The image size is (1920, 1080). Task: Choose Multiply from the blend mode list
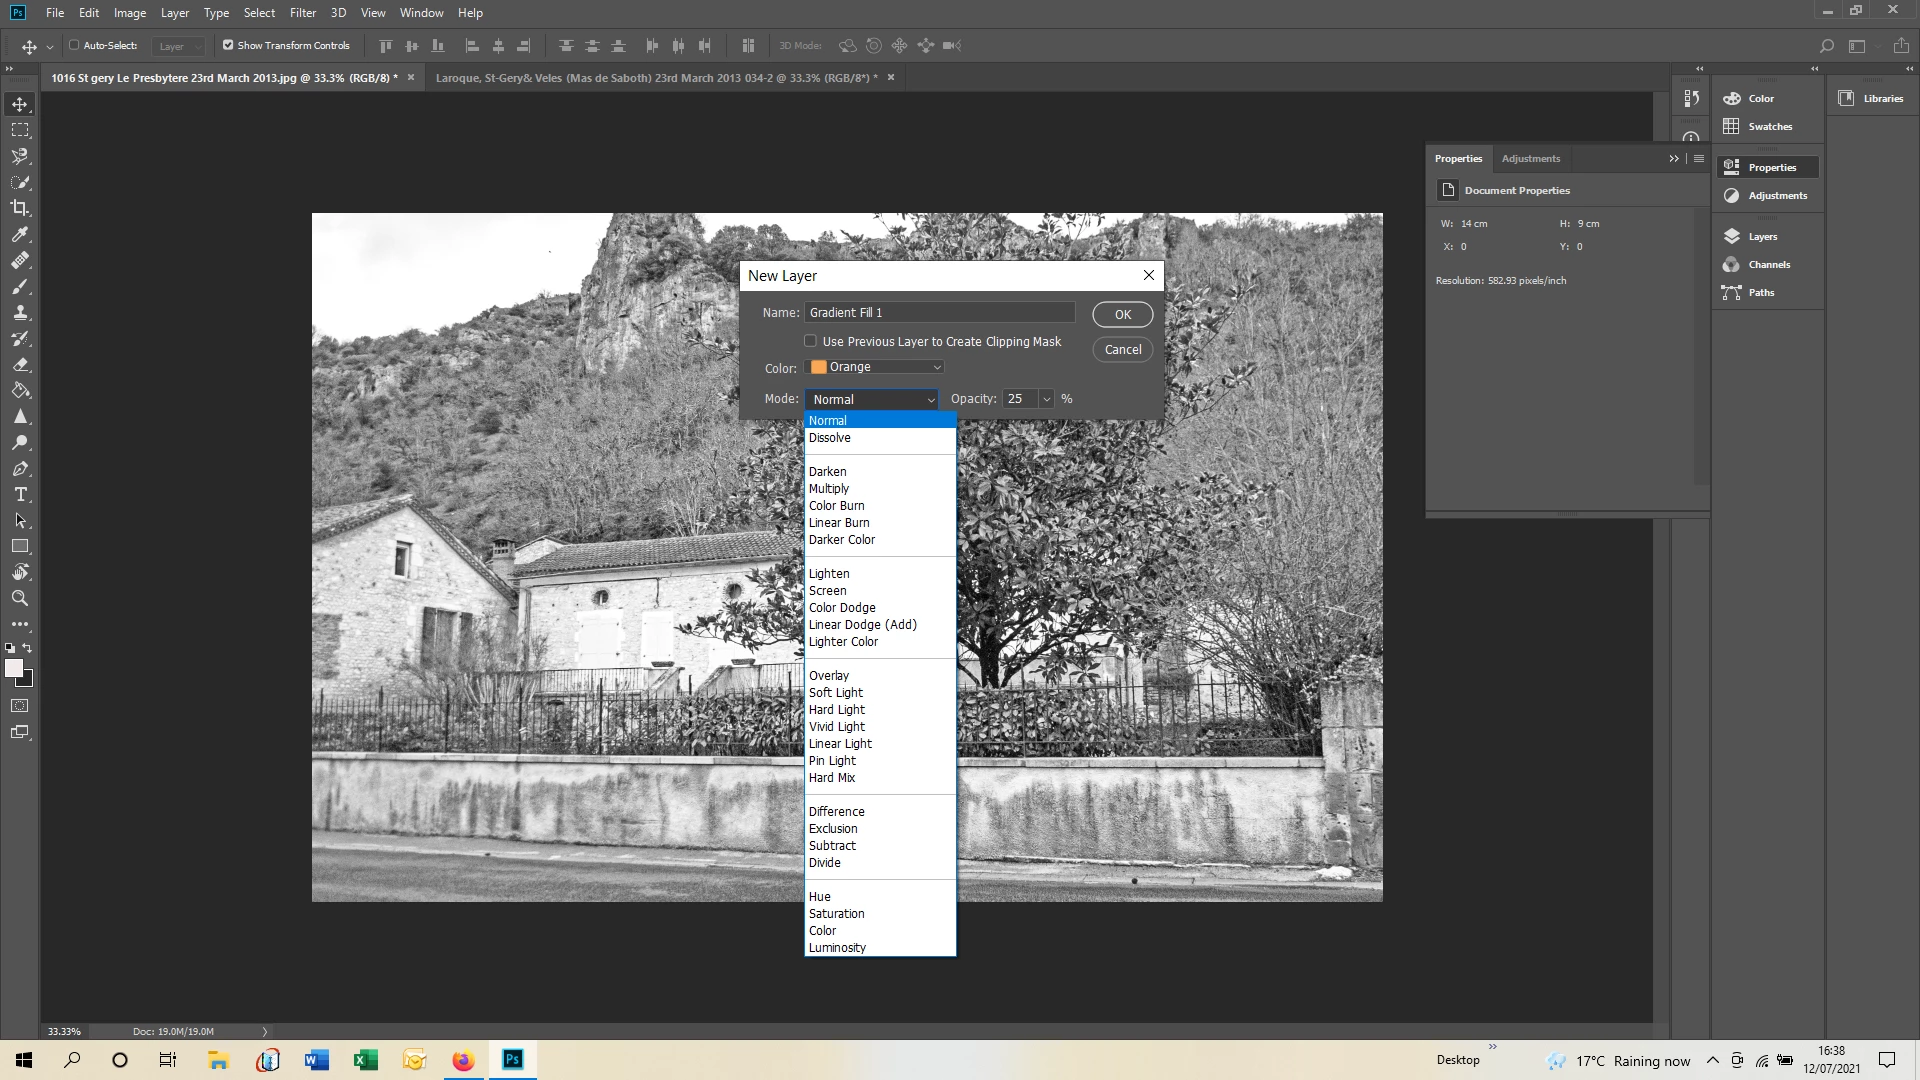coord(828,489)
